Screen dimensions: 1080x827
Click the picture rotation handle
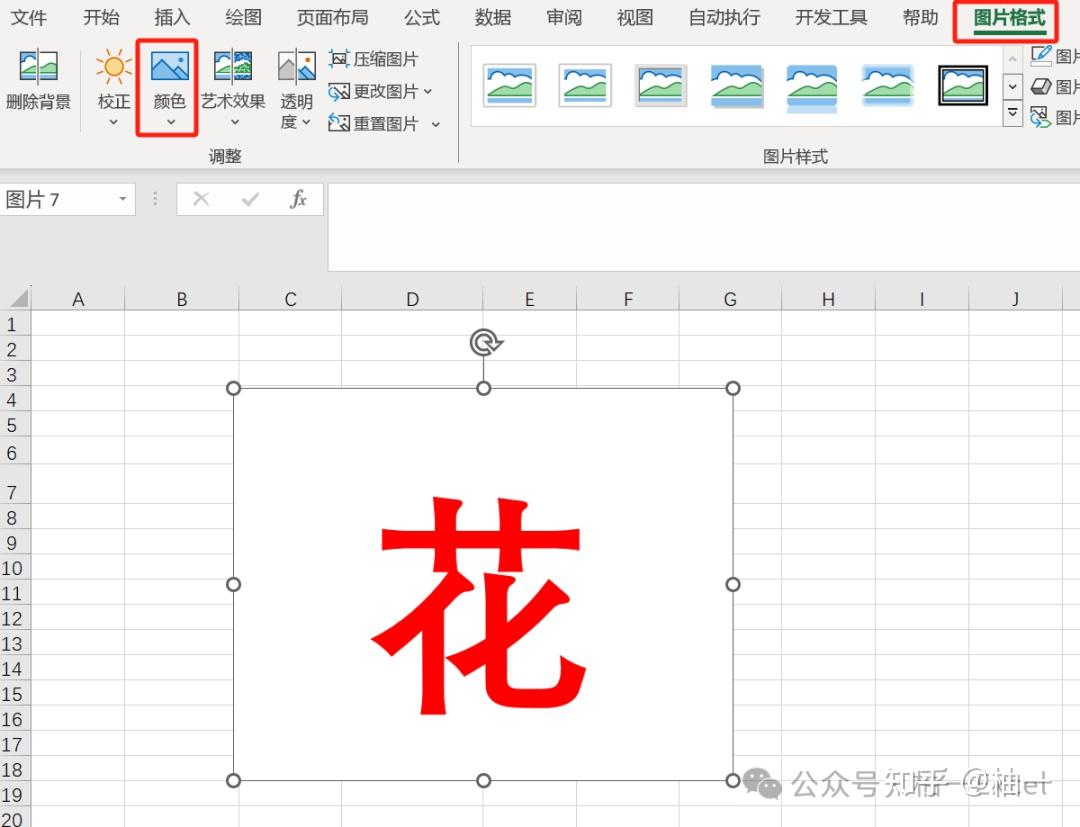pos(485,342)
